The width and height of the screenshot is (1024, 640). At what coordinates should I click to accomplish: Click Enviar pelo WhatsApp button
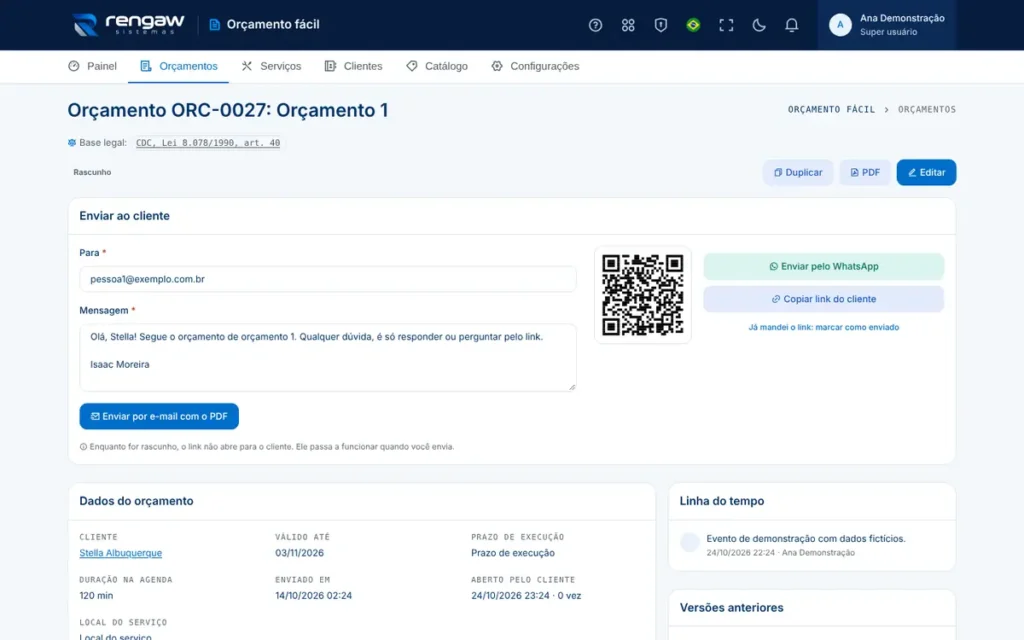pyautogui.click(x=824, y=266)
